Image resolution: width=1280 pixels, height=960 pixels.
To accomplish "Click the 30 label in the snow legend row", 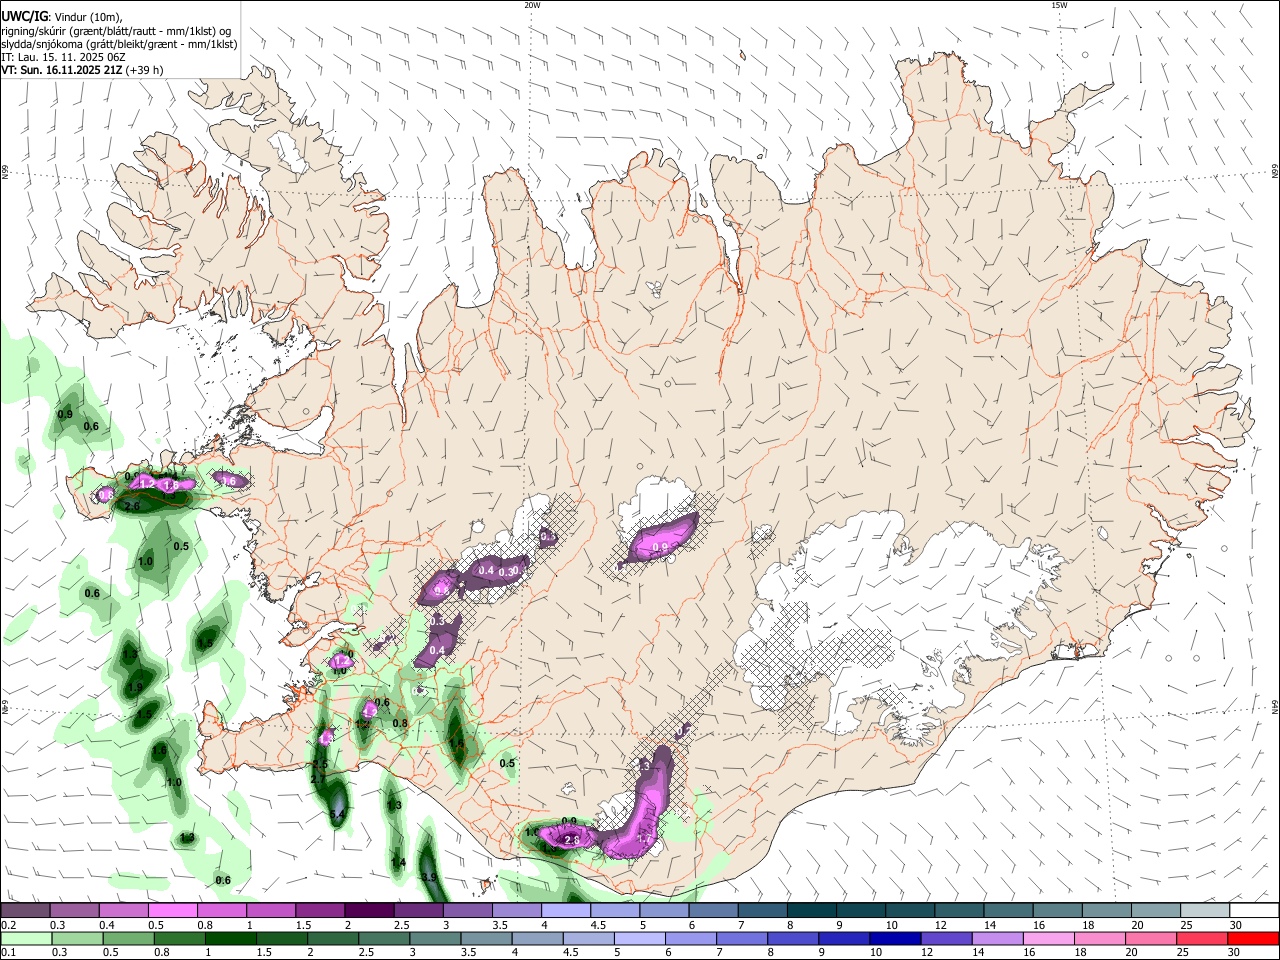I will pyautogui.click(x=1236, y=925).
